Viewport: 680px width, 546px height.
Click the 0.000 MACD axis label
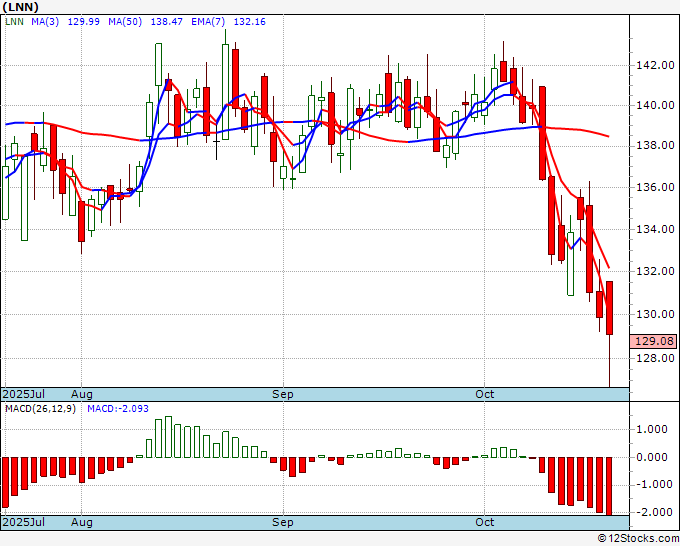click(x=651, y=457)
